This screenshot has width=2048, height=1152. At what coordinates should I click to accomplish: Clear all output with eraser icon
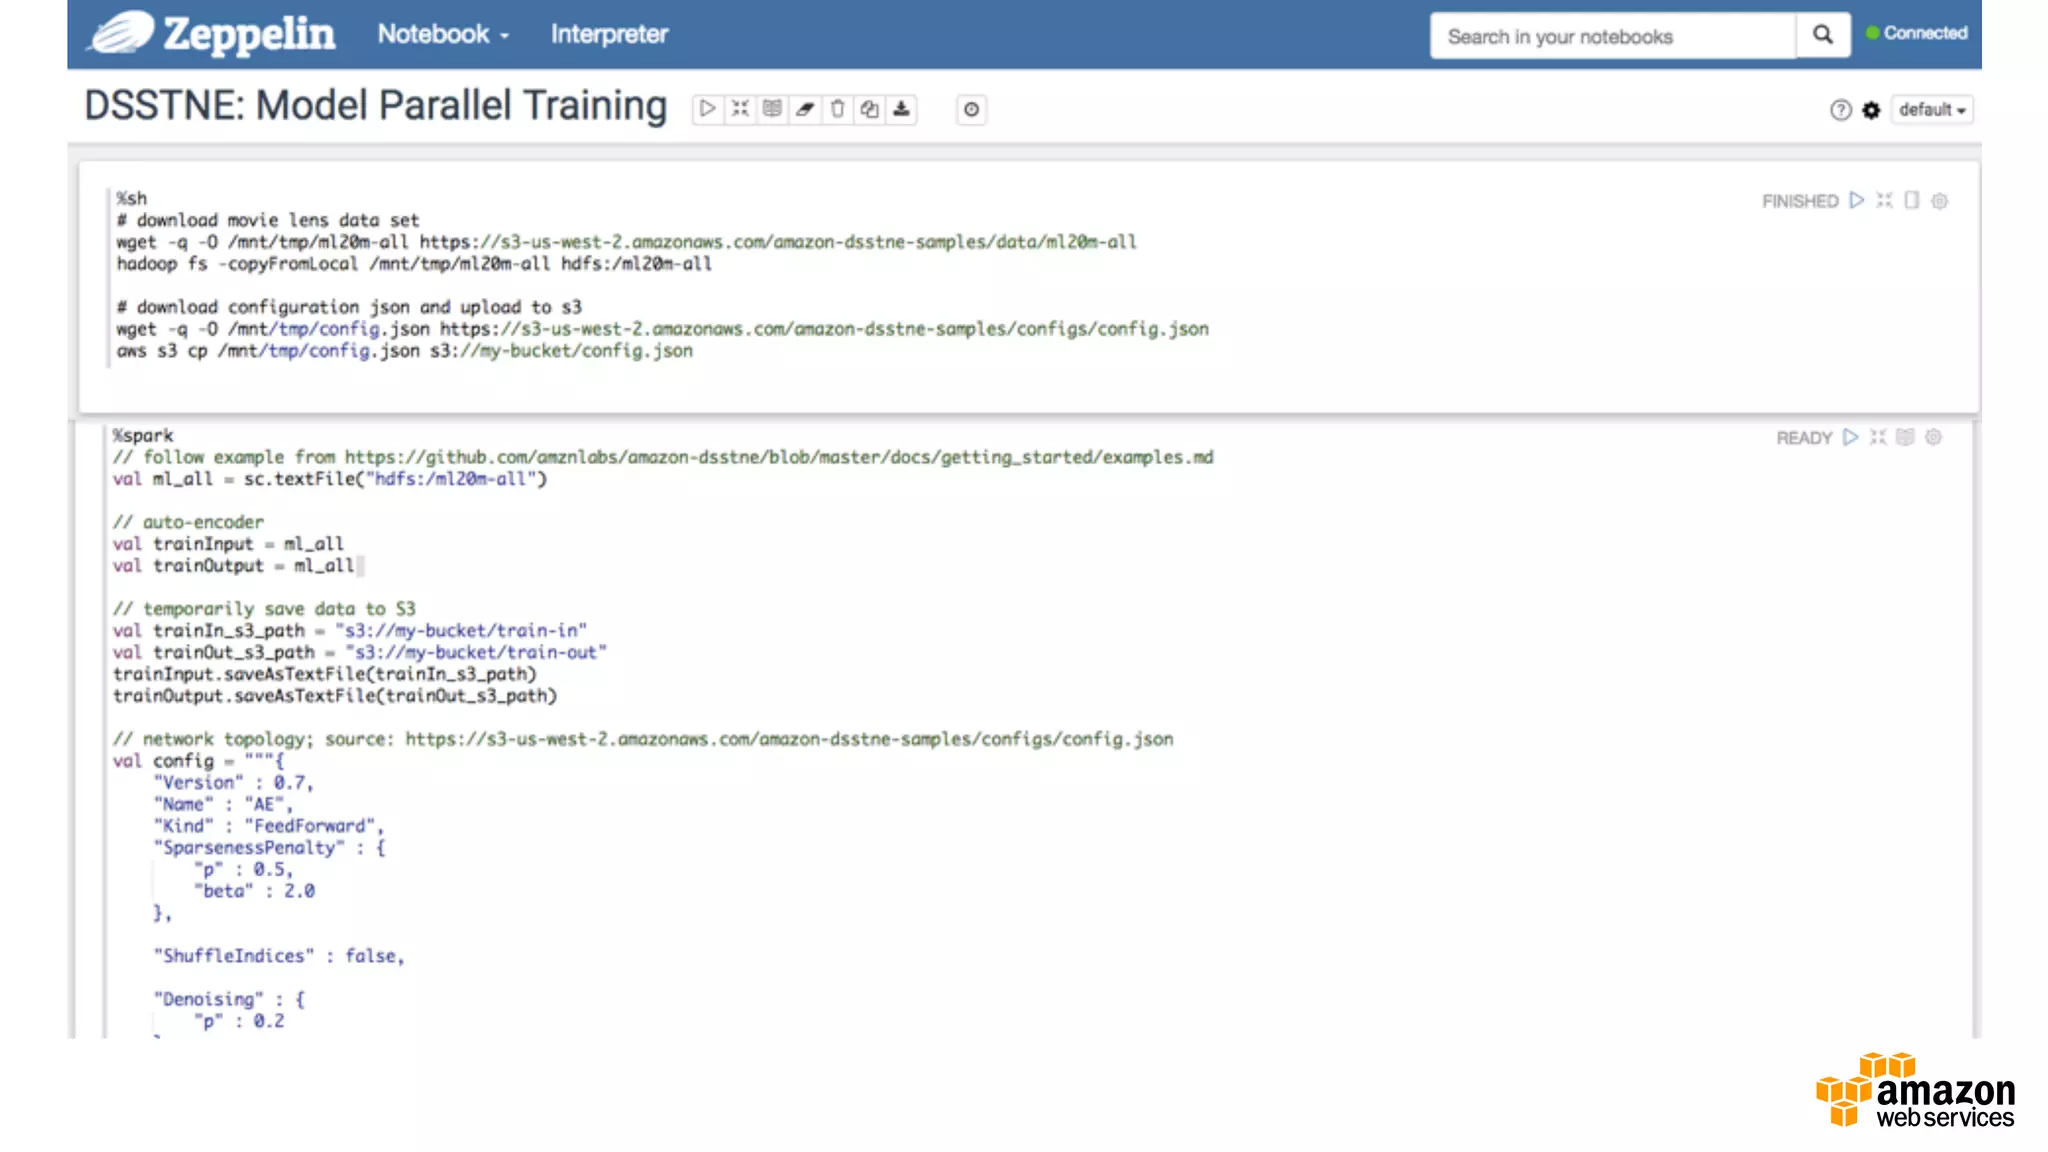805,109
